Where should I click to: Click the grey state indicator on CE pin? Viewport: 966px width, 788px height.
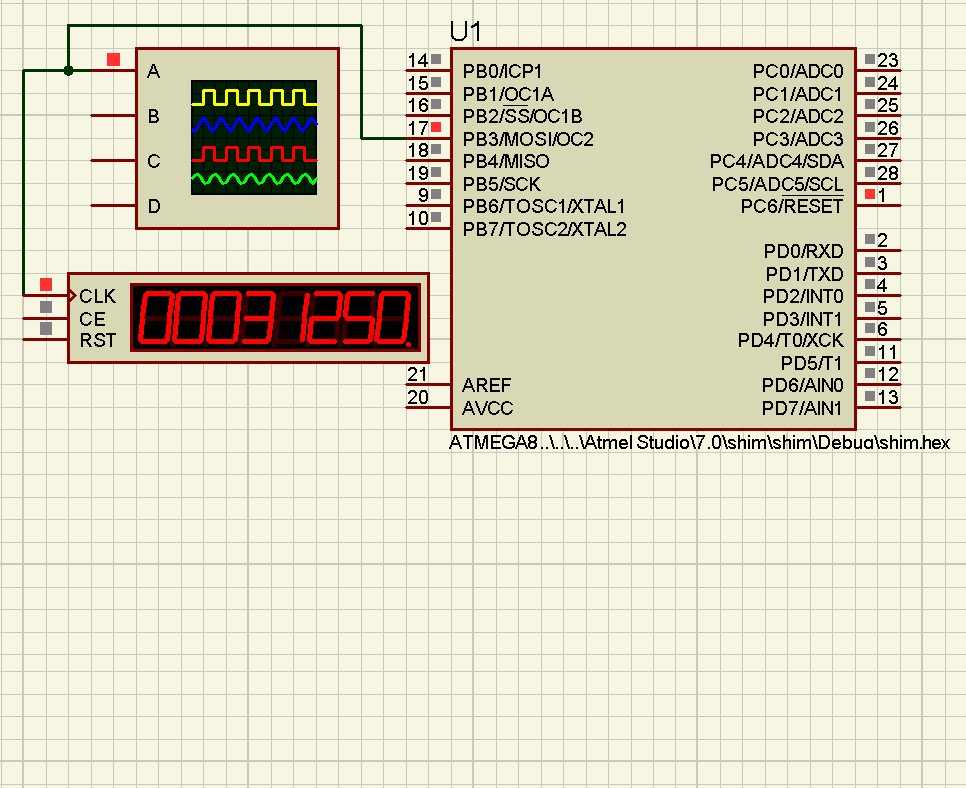(x=46, y=307)
